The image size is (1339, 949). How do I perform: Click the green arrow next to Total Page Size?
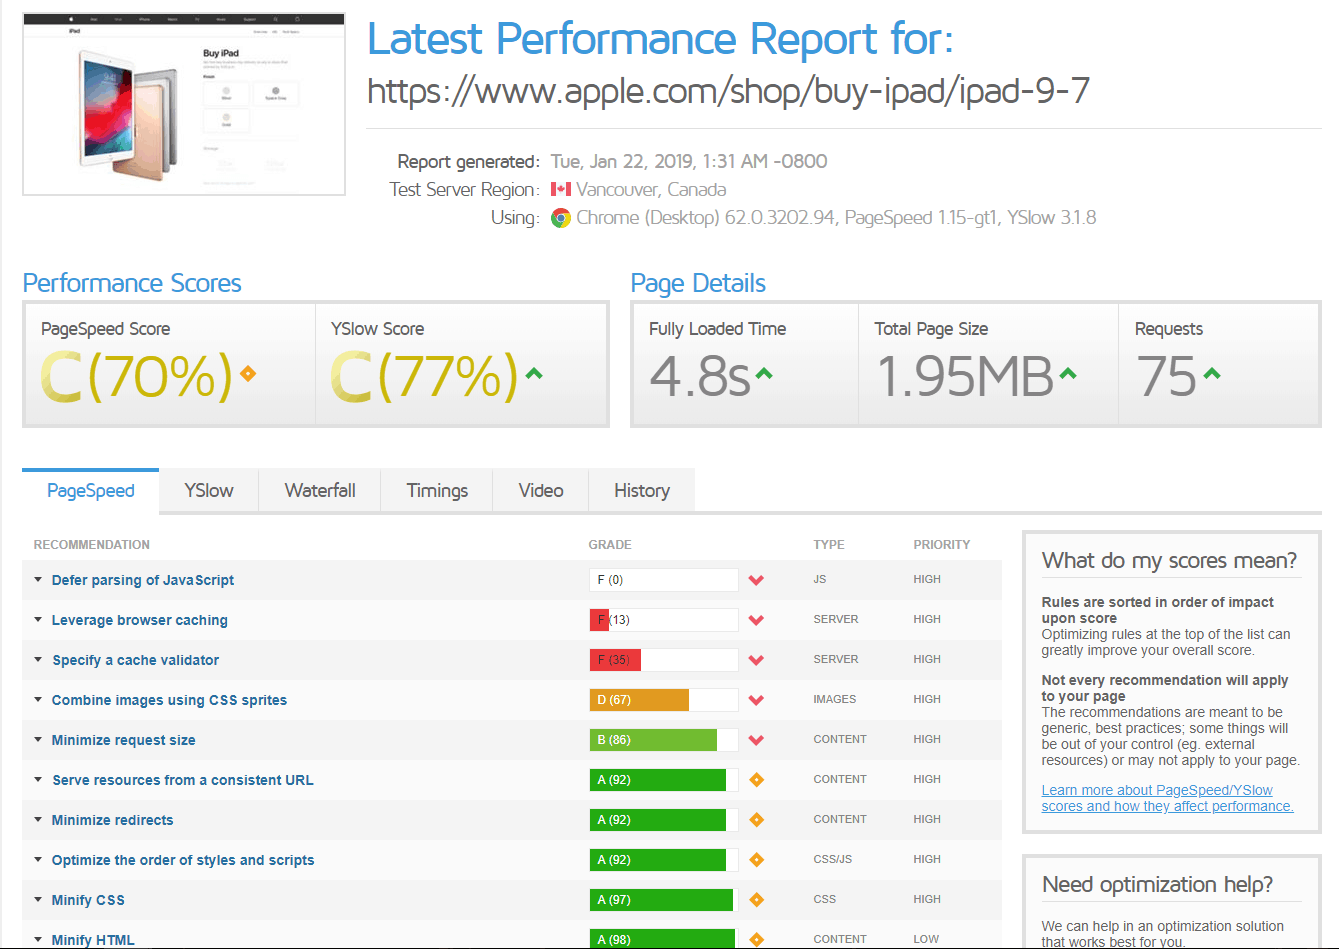(1068, 373)
